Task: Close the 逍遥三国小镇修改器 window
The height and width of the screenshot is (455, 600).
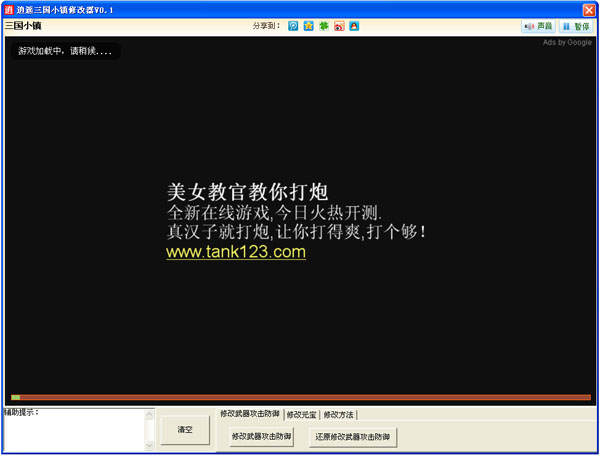Action: coord(589,10)
